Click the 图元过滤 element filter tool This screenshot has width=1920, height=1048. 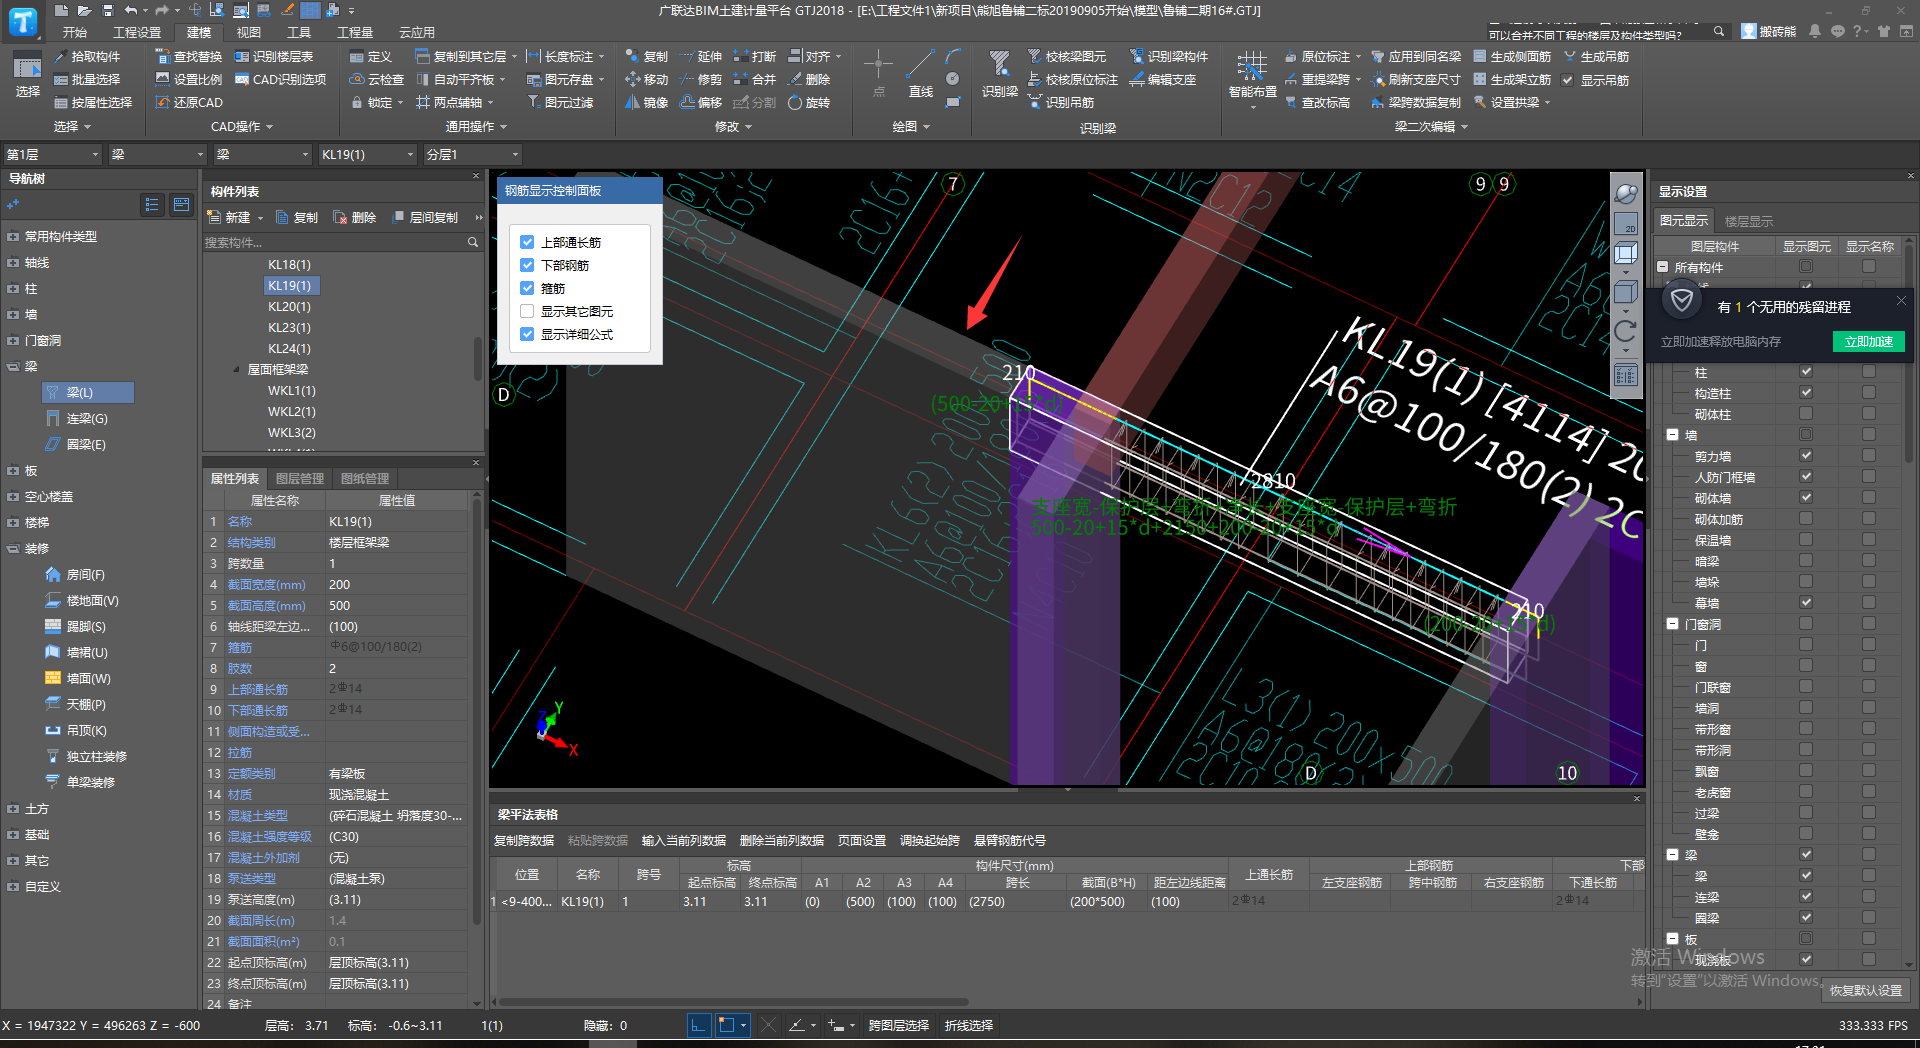point(560,103)
